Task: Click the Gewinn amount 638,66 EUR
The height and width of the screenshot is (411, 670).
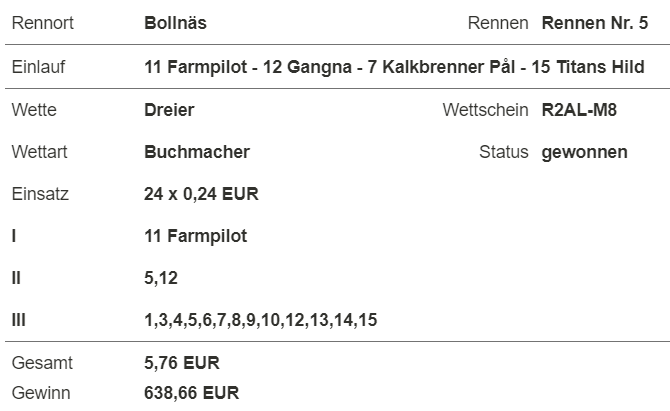Action: coord(191,393)
